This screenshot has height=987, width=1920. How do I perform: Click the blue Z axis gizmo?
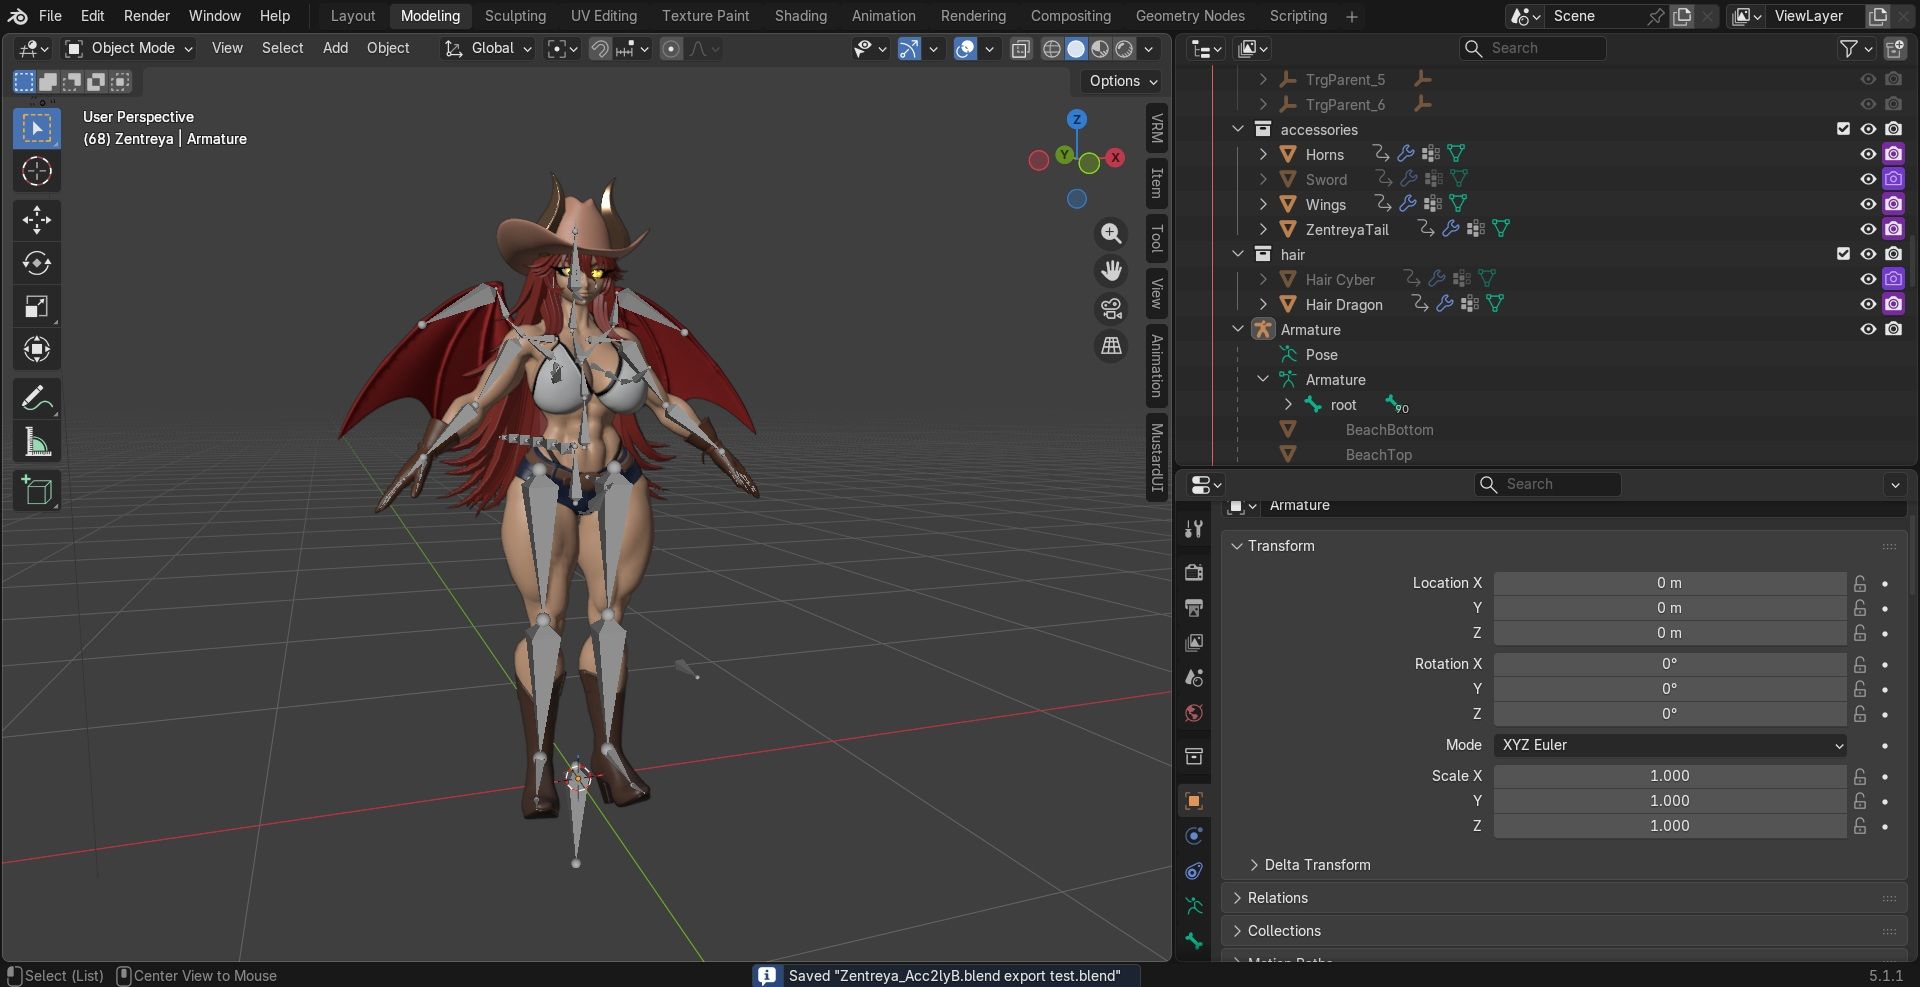pos(1077,119)
